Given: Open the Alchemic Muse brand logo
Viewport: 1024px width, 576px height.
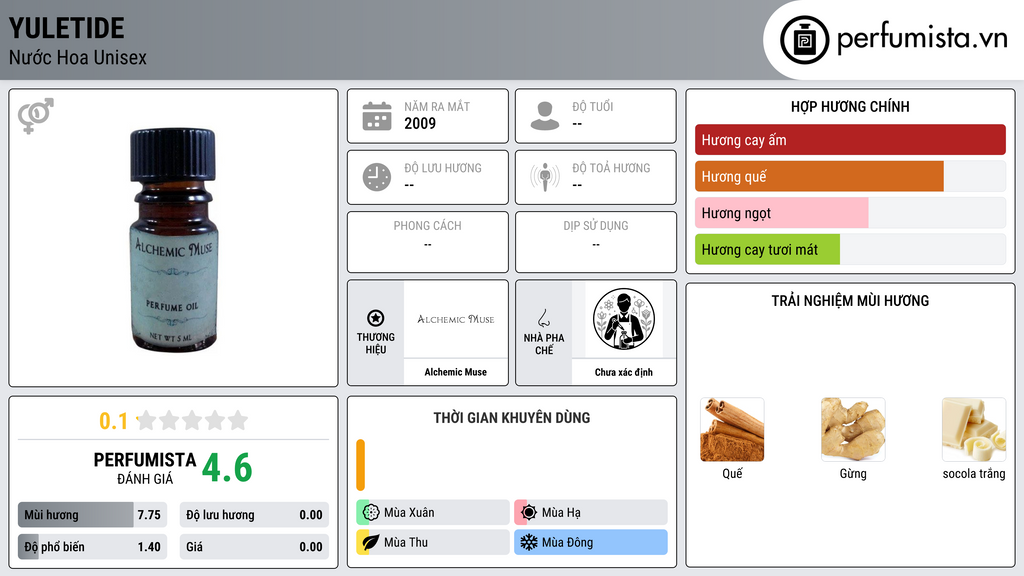Looking at the screenshot, I should pyautogui.click(x=456, y=319).
